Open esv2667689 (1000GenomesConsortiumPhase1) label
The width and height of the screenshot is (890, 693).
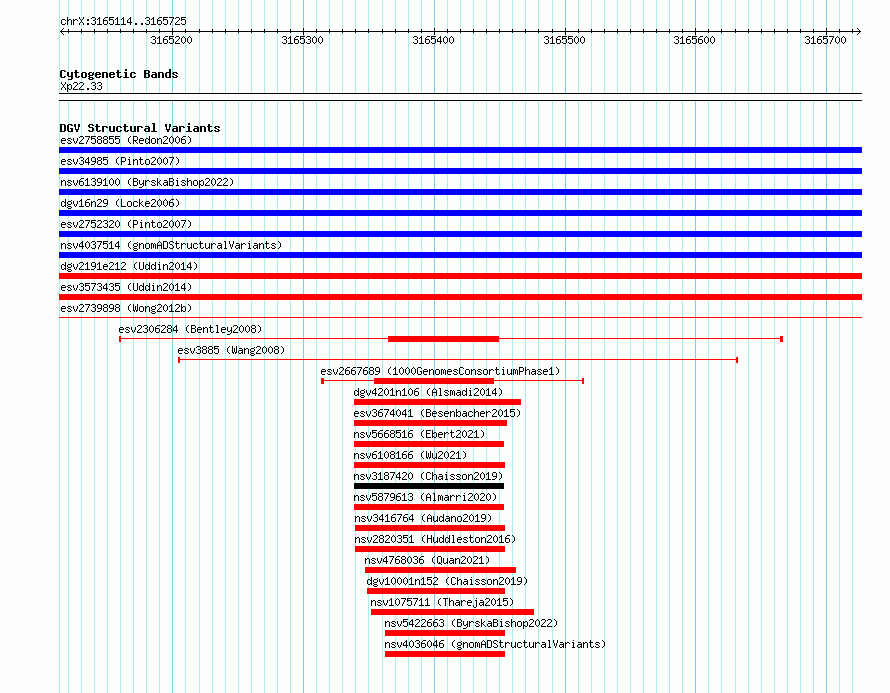(440, 371)
